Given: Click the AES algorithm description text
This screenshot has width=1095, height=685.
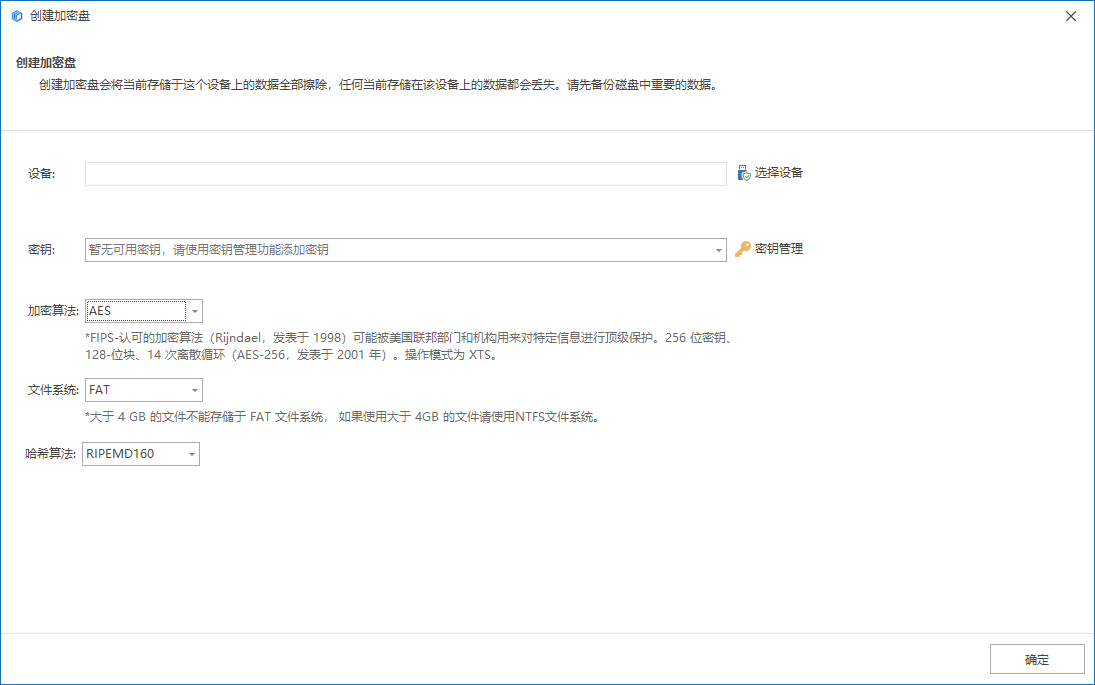Looking at the screenshot, I should point(410,346).
